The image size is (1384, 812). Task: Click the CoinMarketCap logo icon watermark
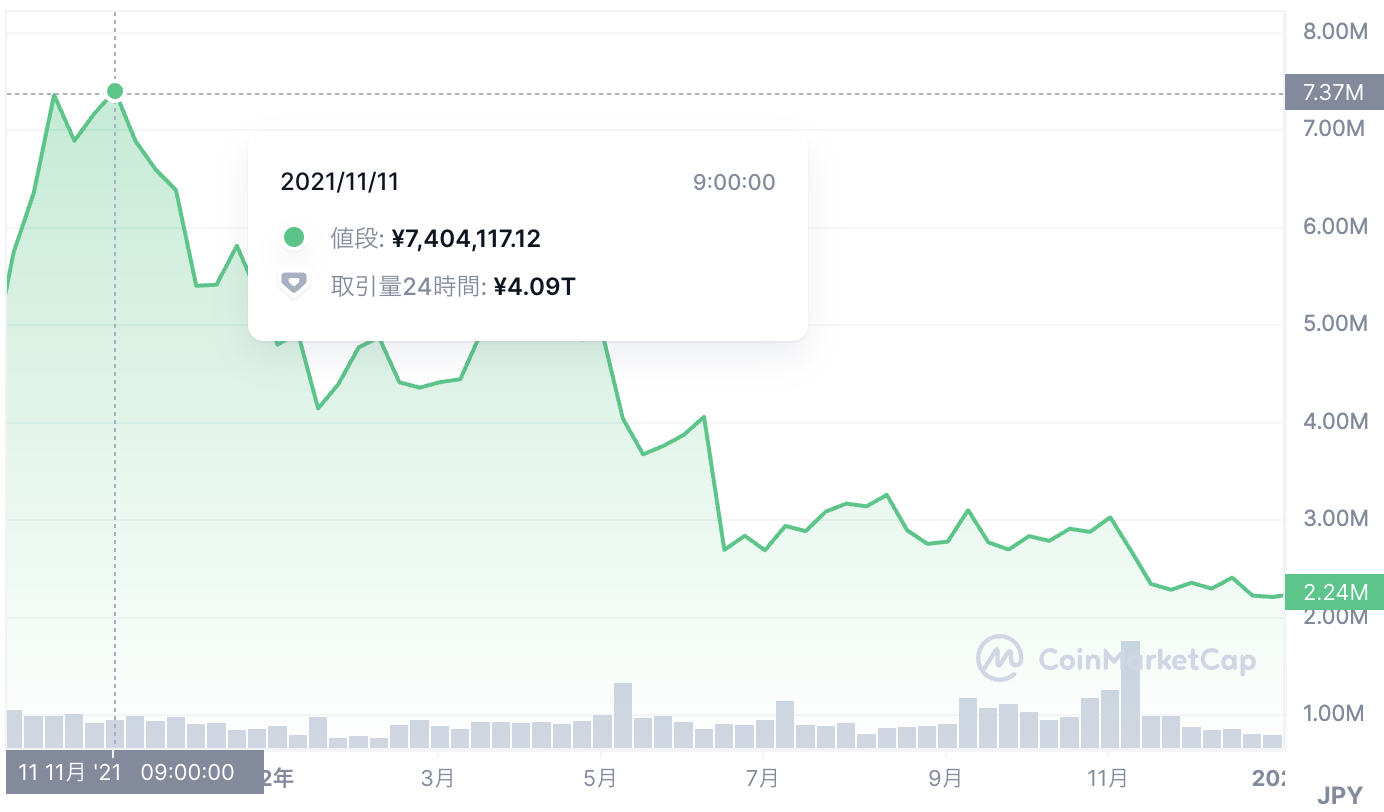1000,658
